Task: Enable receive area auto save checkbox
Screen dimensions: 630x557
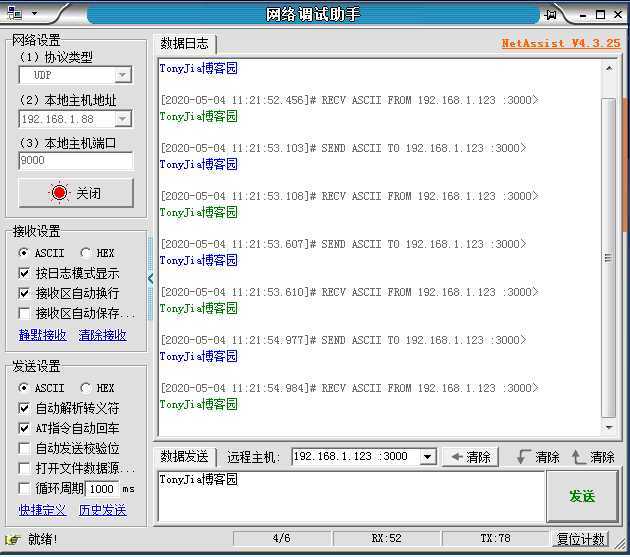Action: click(x=24, y=313)
